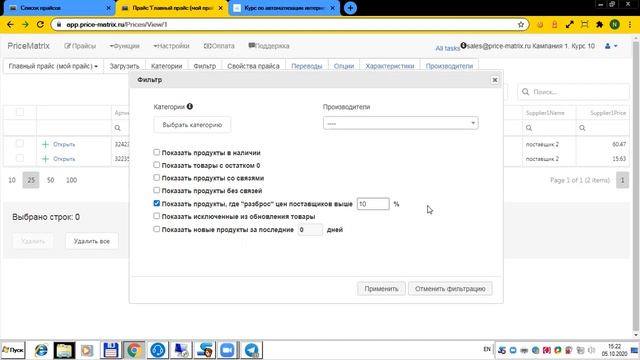
Task: Open the Опции tab
Action: pyautogui.click(x=344, y=66)
